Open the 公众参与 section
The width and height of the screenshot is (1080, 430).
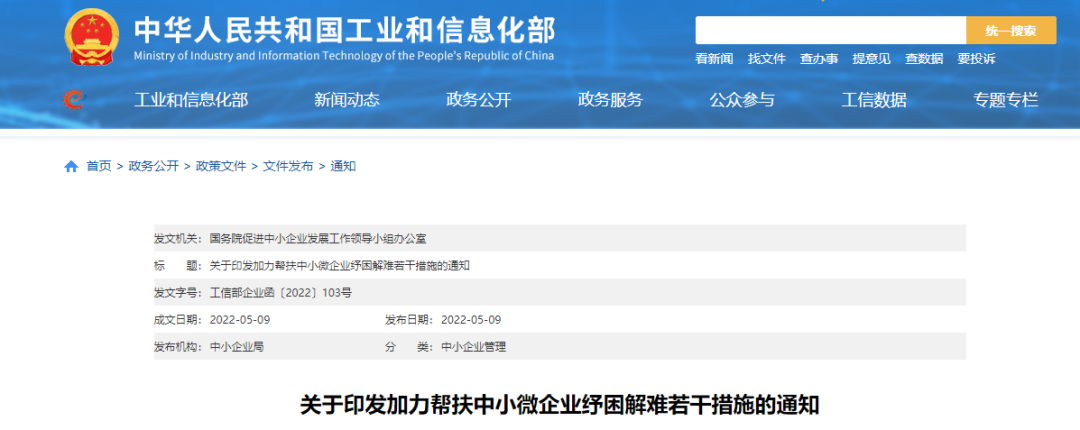[x=742, y=99]
